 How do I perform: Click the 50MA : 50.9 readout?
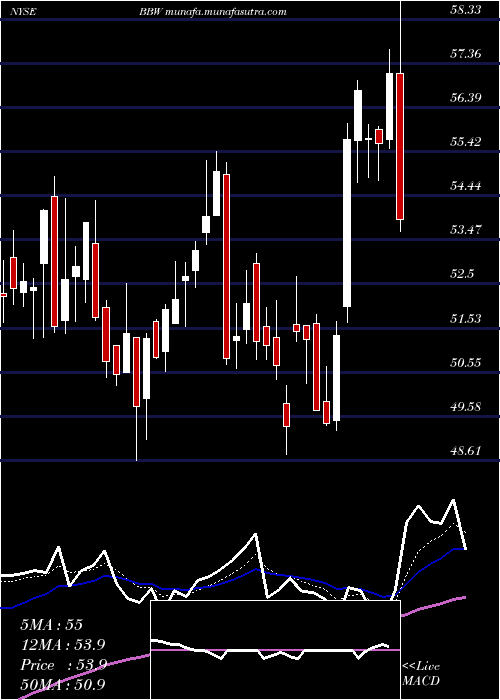(x=62, y=685)
